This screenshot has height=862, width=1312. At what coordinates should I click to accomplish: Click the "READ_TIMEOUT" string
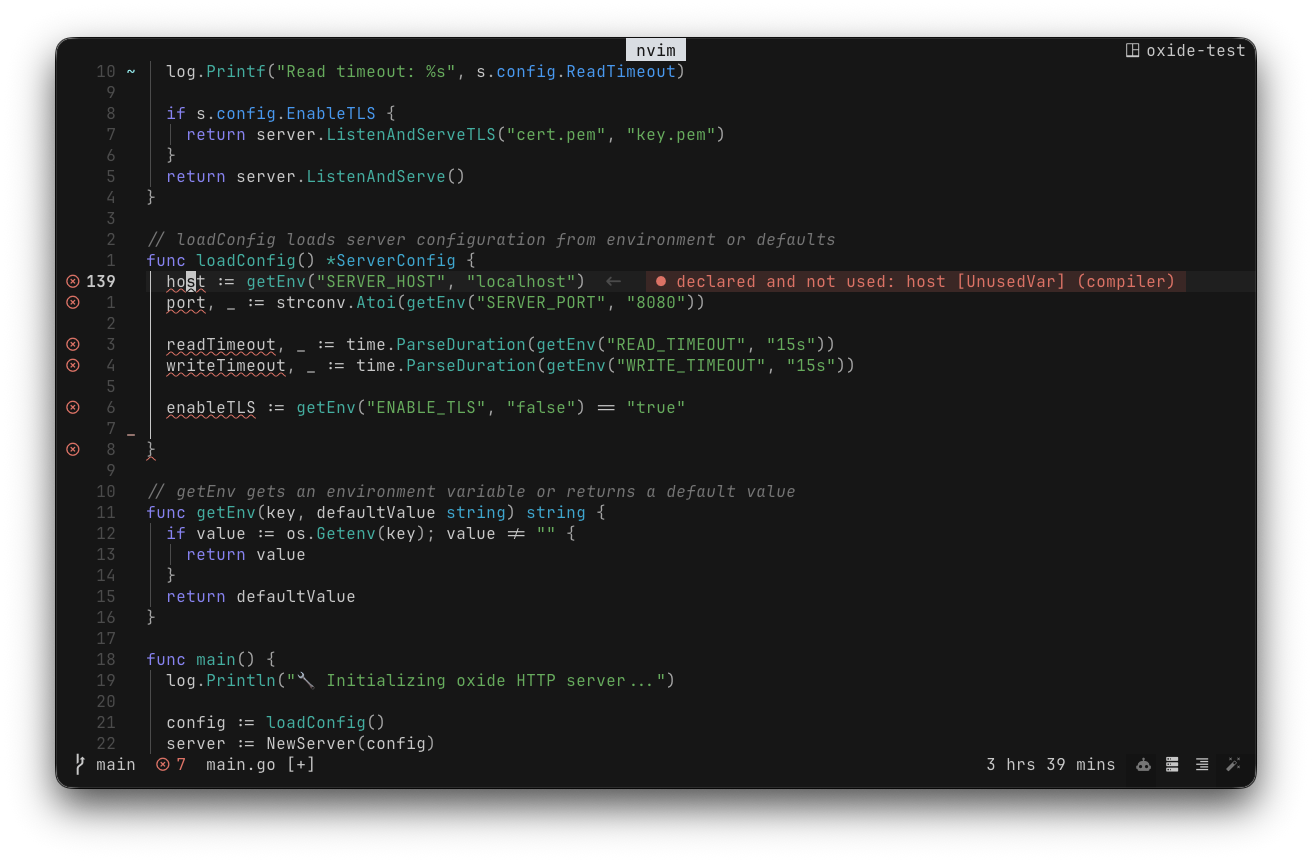pyautogui.click(x=676, y=345)
